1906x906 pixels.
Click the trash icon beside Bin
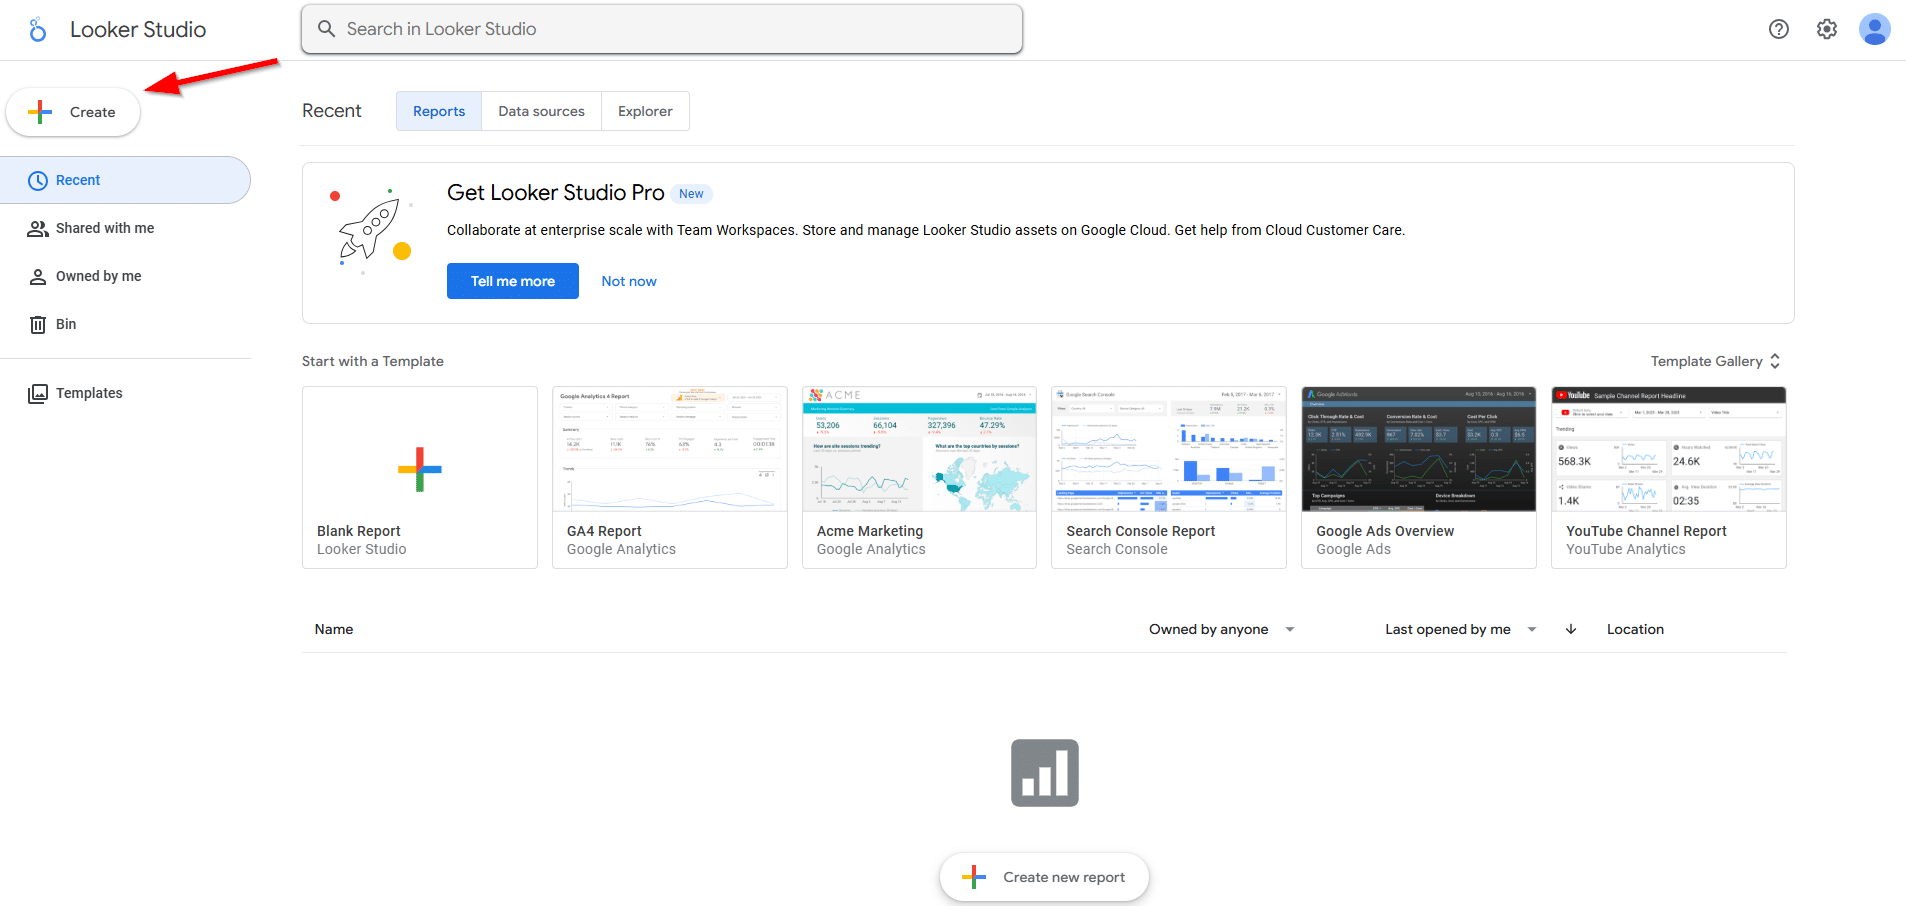pyautogui.click(x=38, y=325)
